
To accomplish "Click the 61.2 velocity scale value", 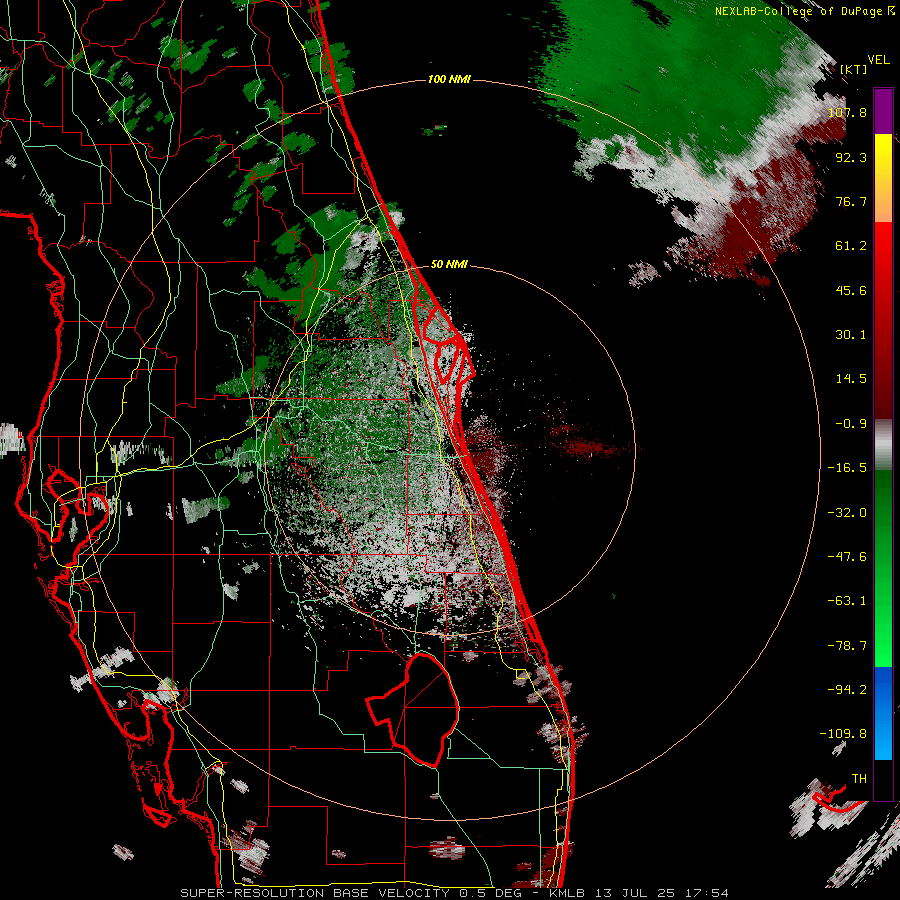I will pyautogui.click(x=851, y=246).
